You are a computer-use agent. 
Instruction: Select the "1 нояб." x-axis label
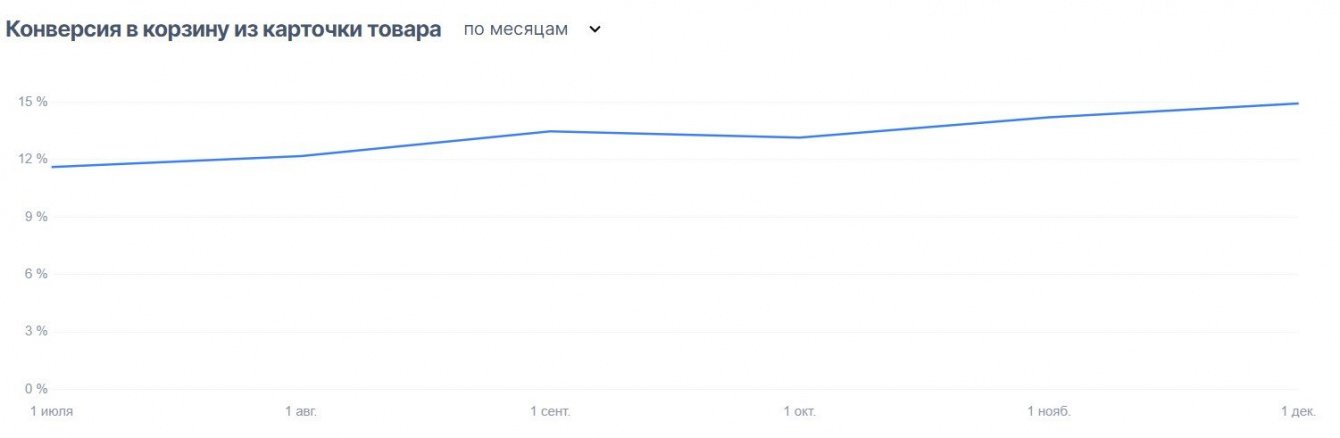point(1049,411)
